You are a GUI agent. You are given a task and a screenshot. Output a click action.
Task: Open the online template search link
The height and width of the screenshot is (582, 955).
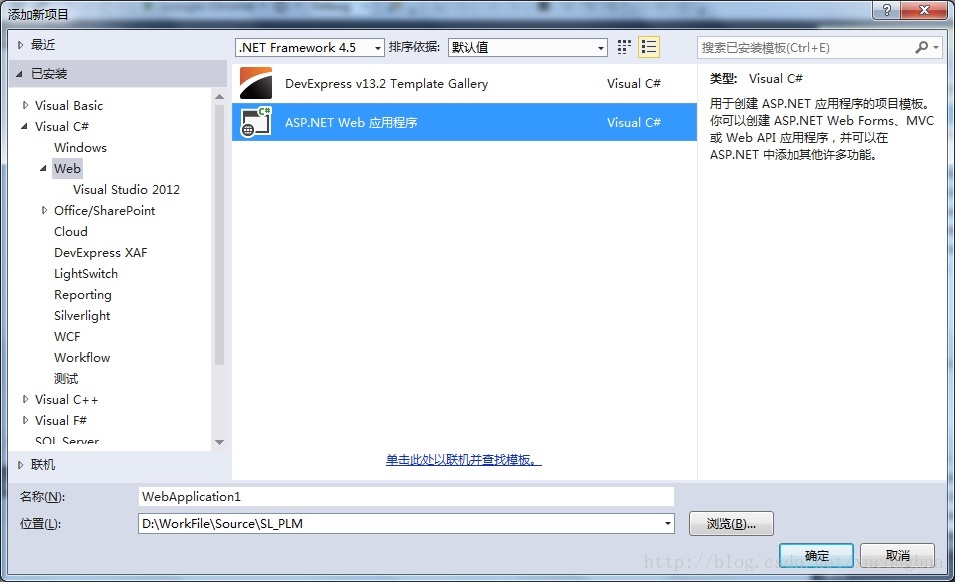coord(463,460)
